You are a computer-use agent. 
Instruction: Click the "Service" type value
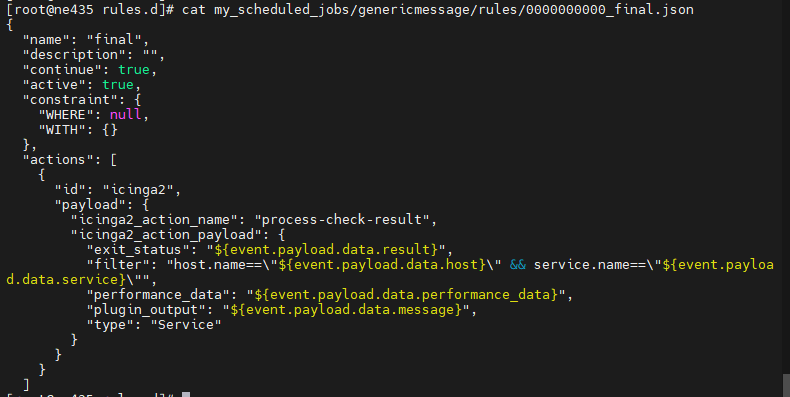pyautogui.click(x=186, y=324)
